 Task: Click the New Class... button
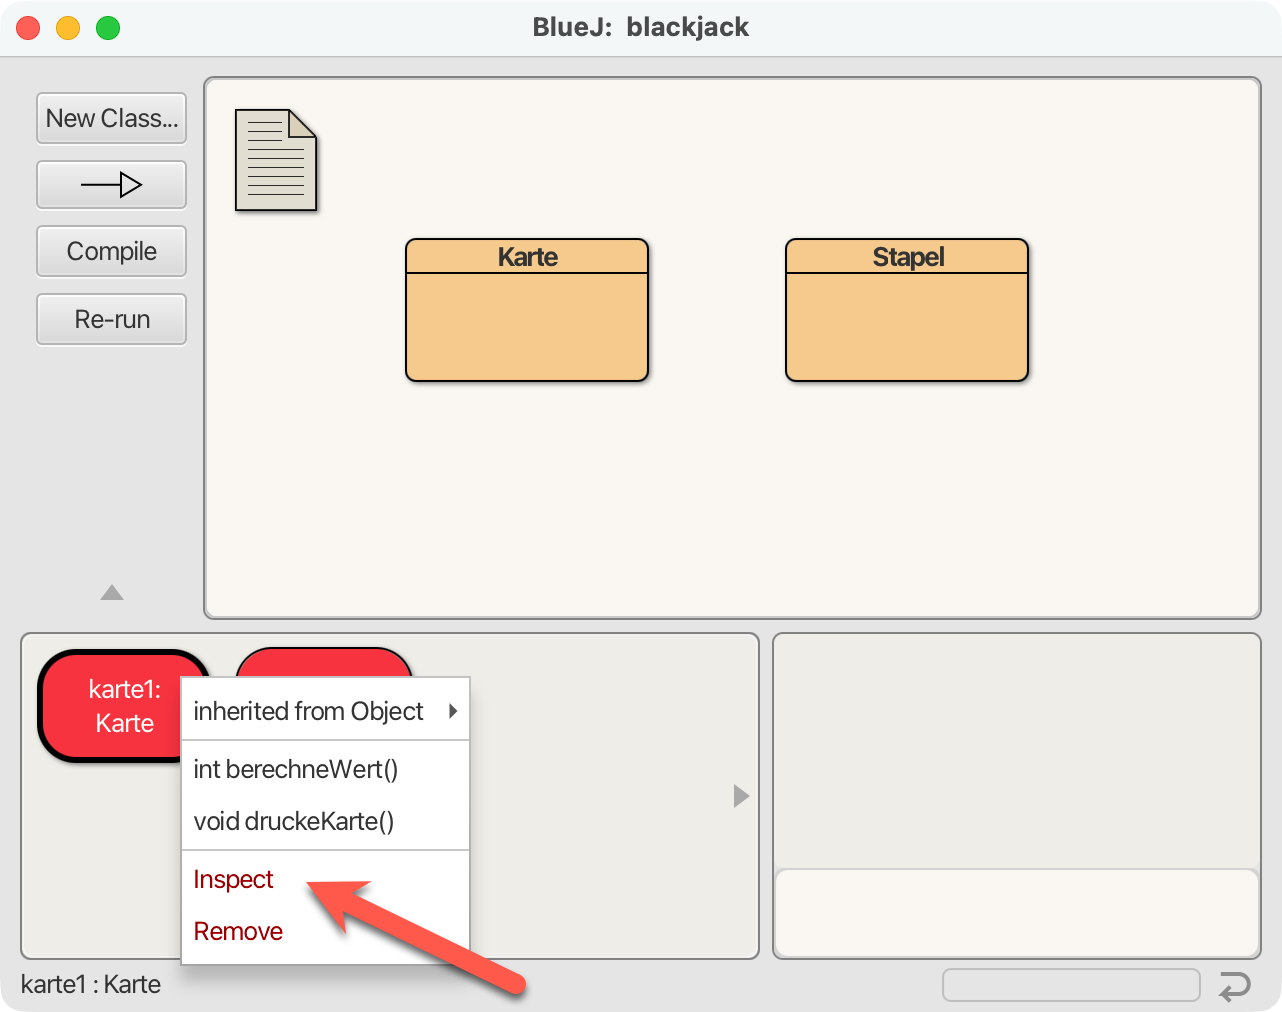pos(111,118)
